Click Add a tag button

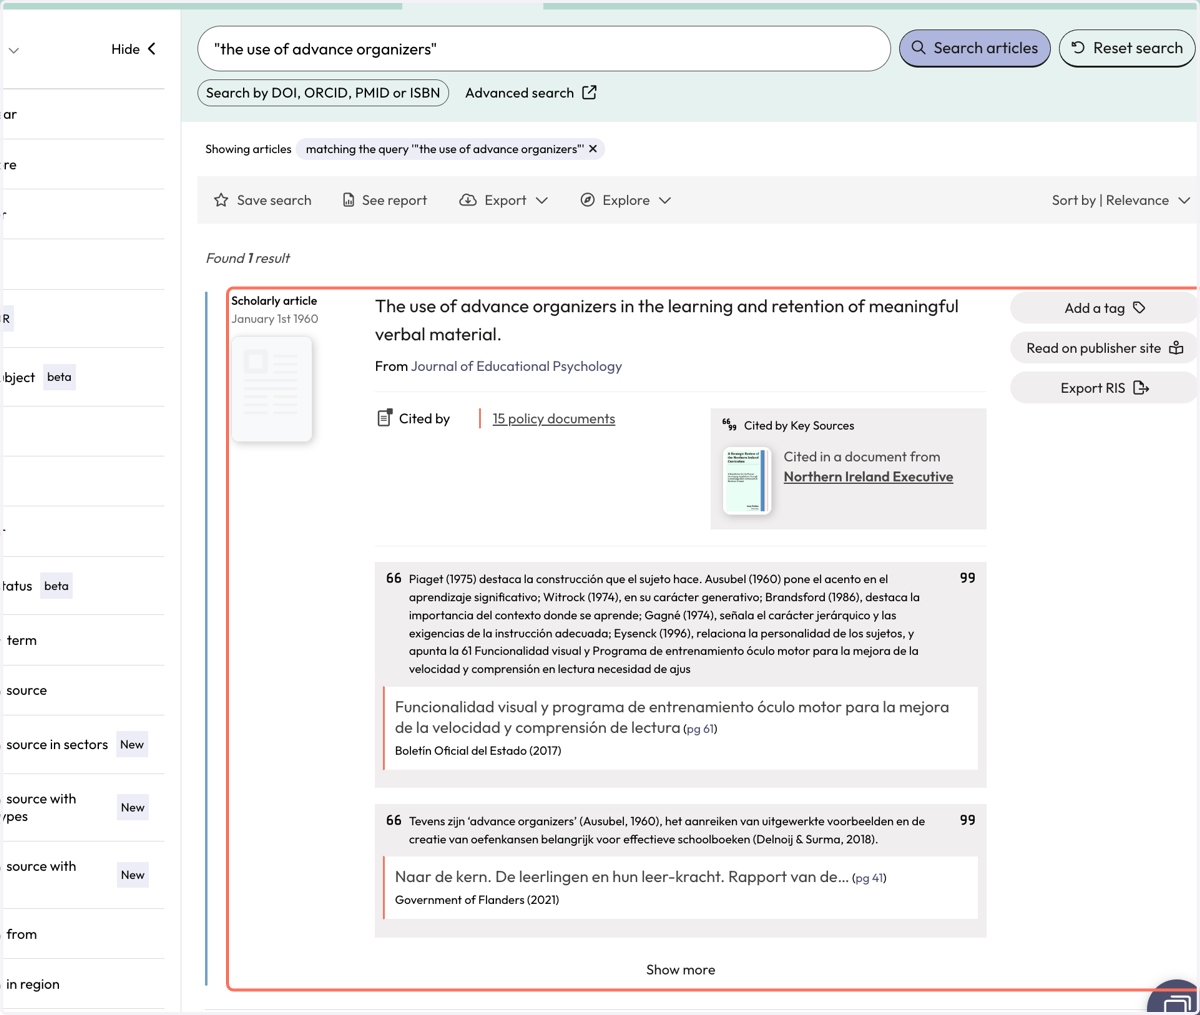(x=1104, y=308)
